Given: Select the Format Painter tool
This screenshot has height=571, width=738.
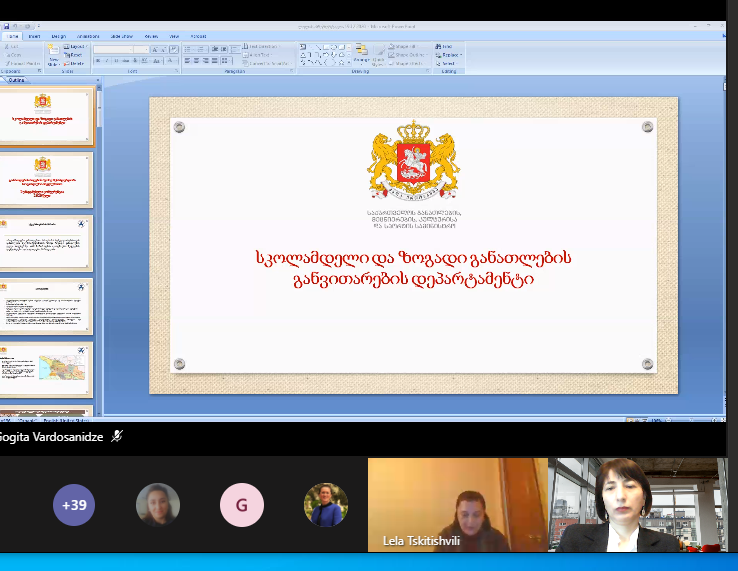Looking at the screenshot, I should coord(23,64).
